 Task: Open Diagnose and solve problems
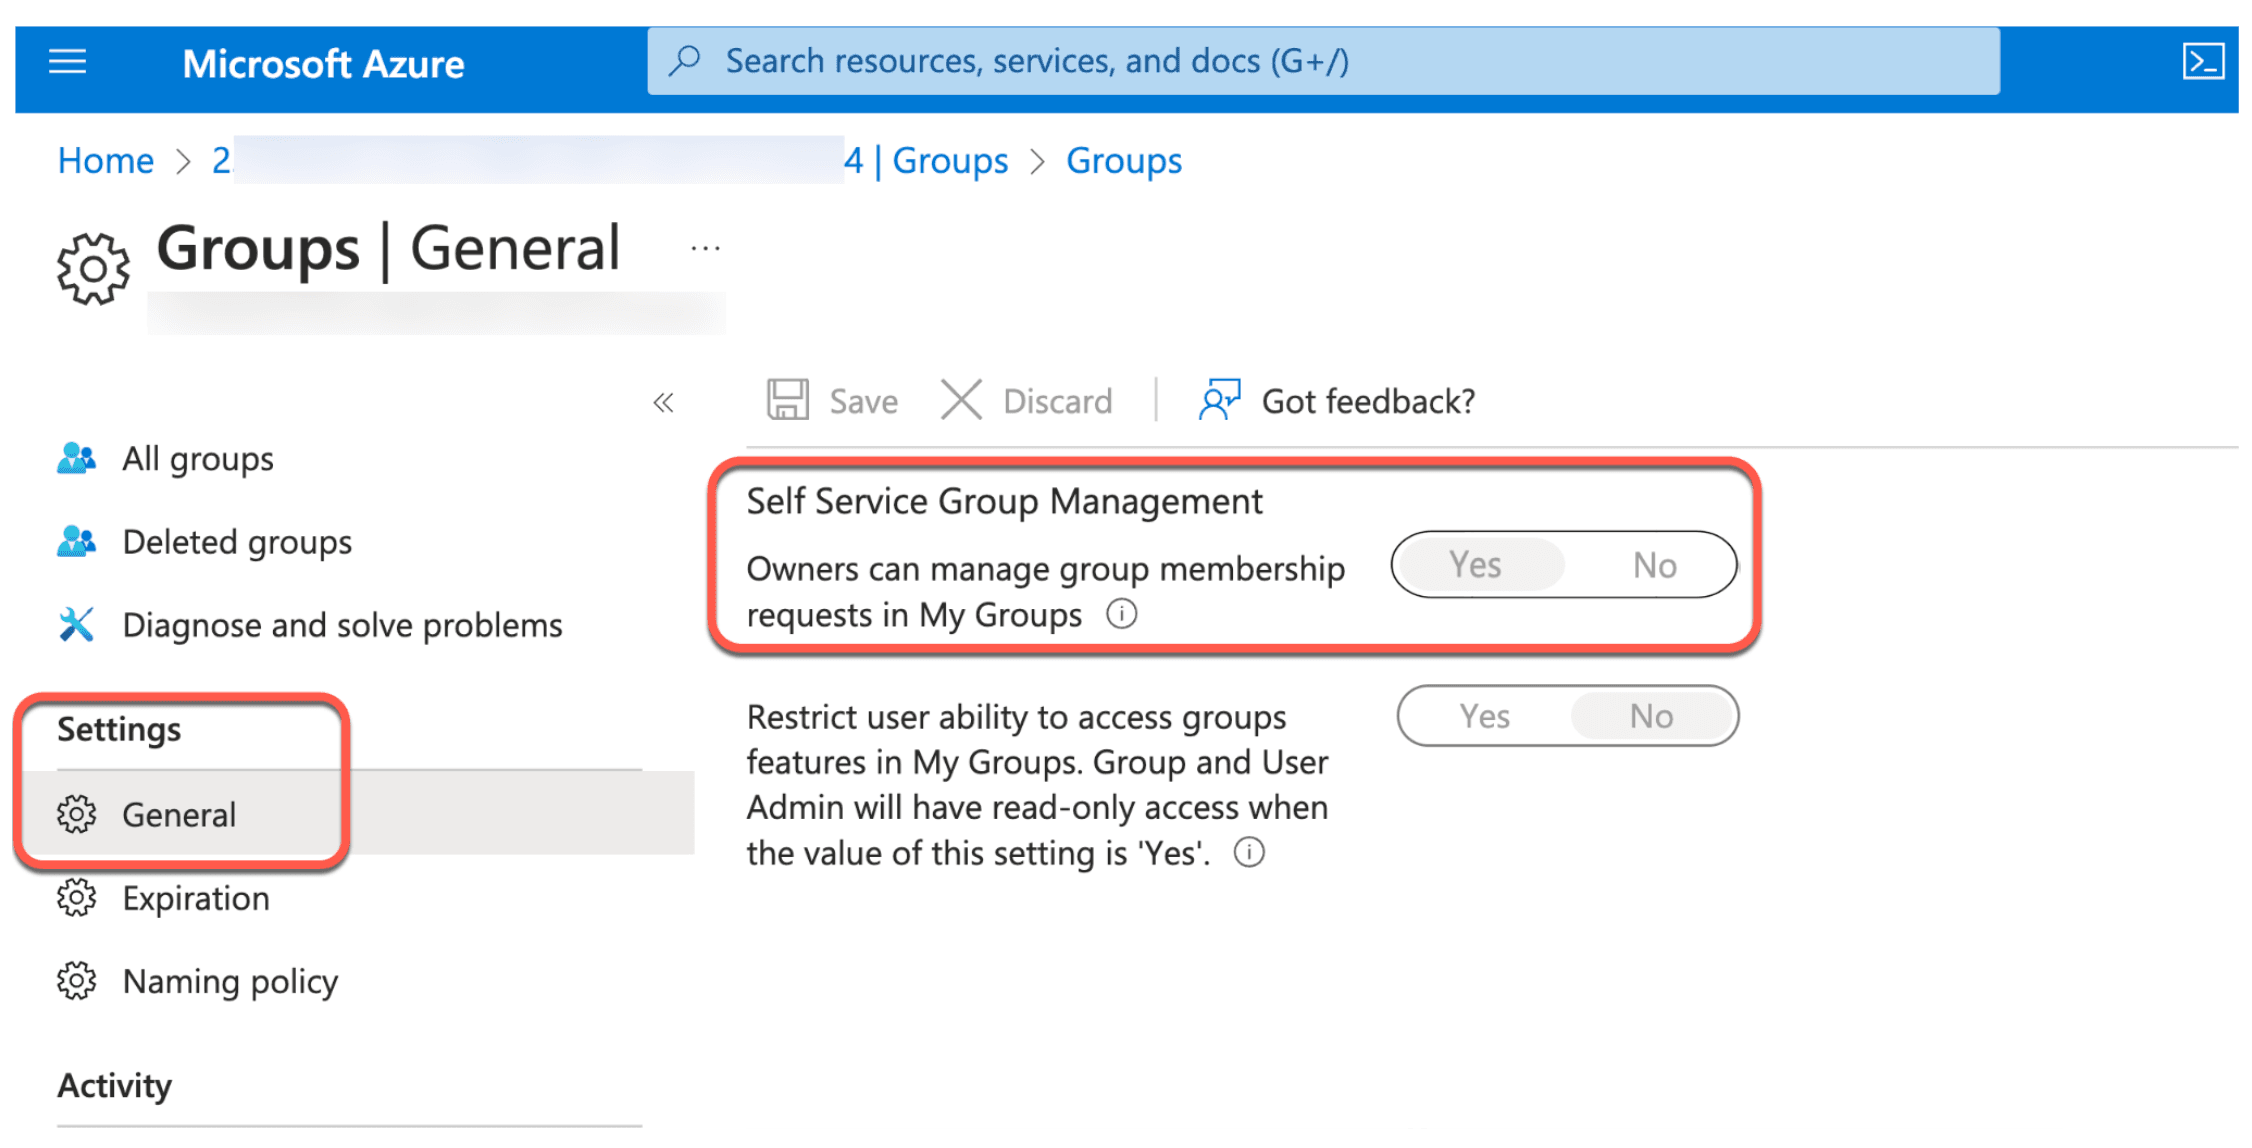coord(342,624)
